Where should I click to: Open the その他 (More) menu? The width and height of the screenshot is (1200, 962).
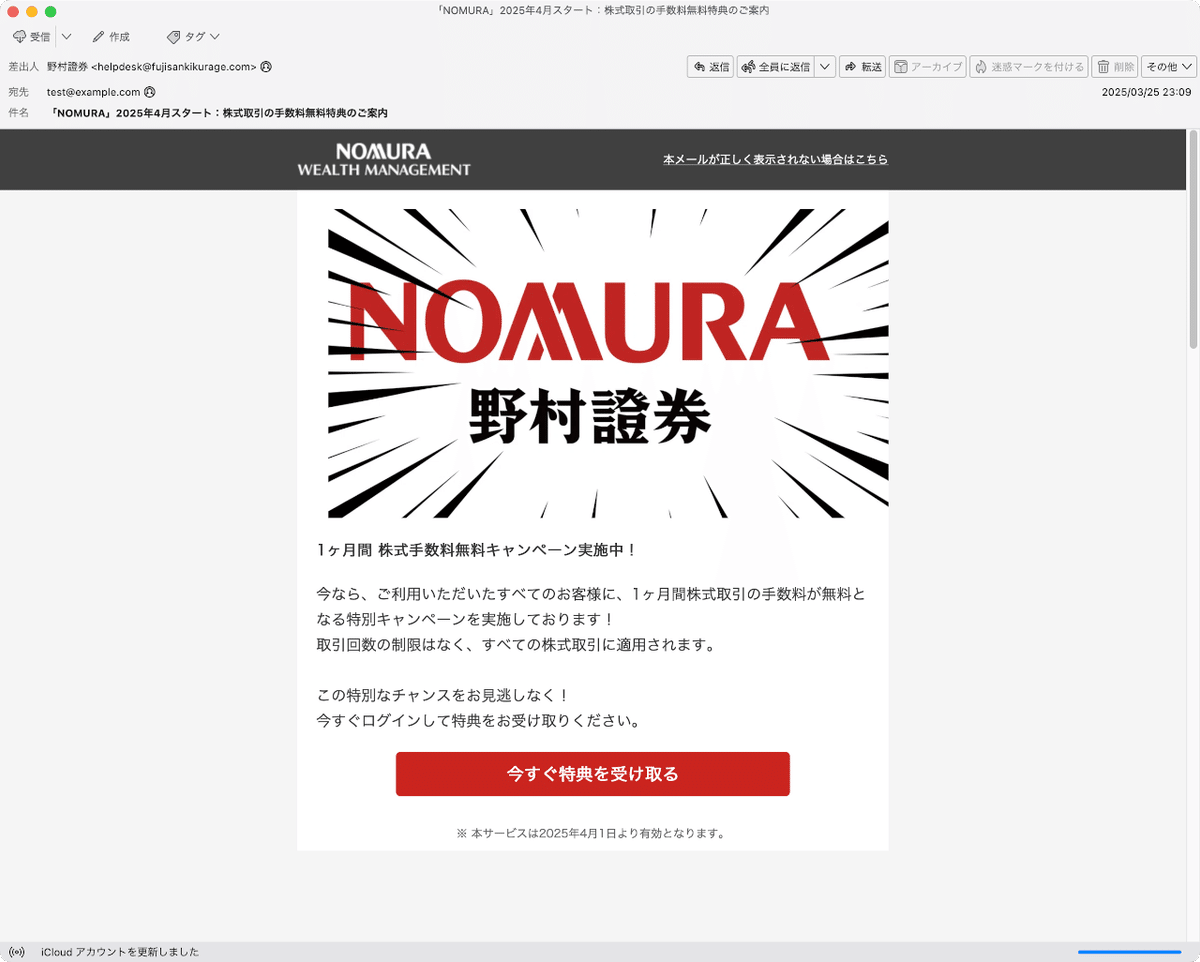1166,66
